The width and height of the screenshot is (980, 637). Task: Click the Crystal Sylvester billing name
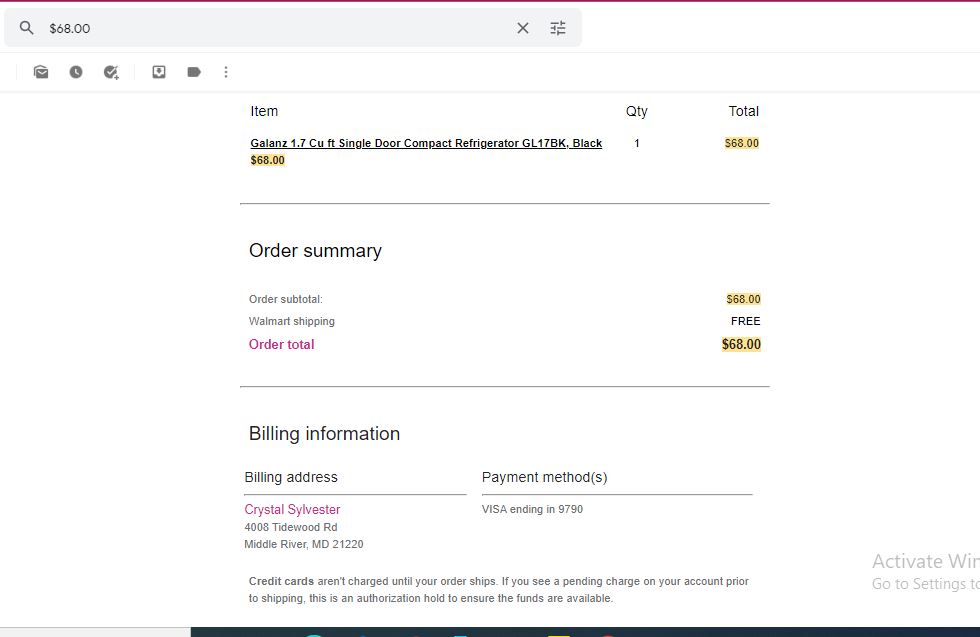292,509
